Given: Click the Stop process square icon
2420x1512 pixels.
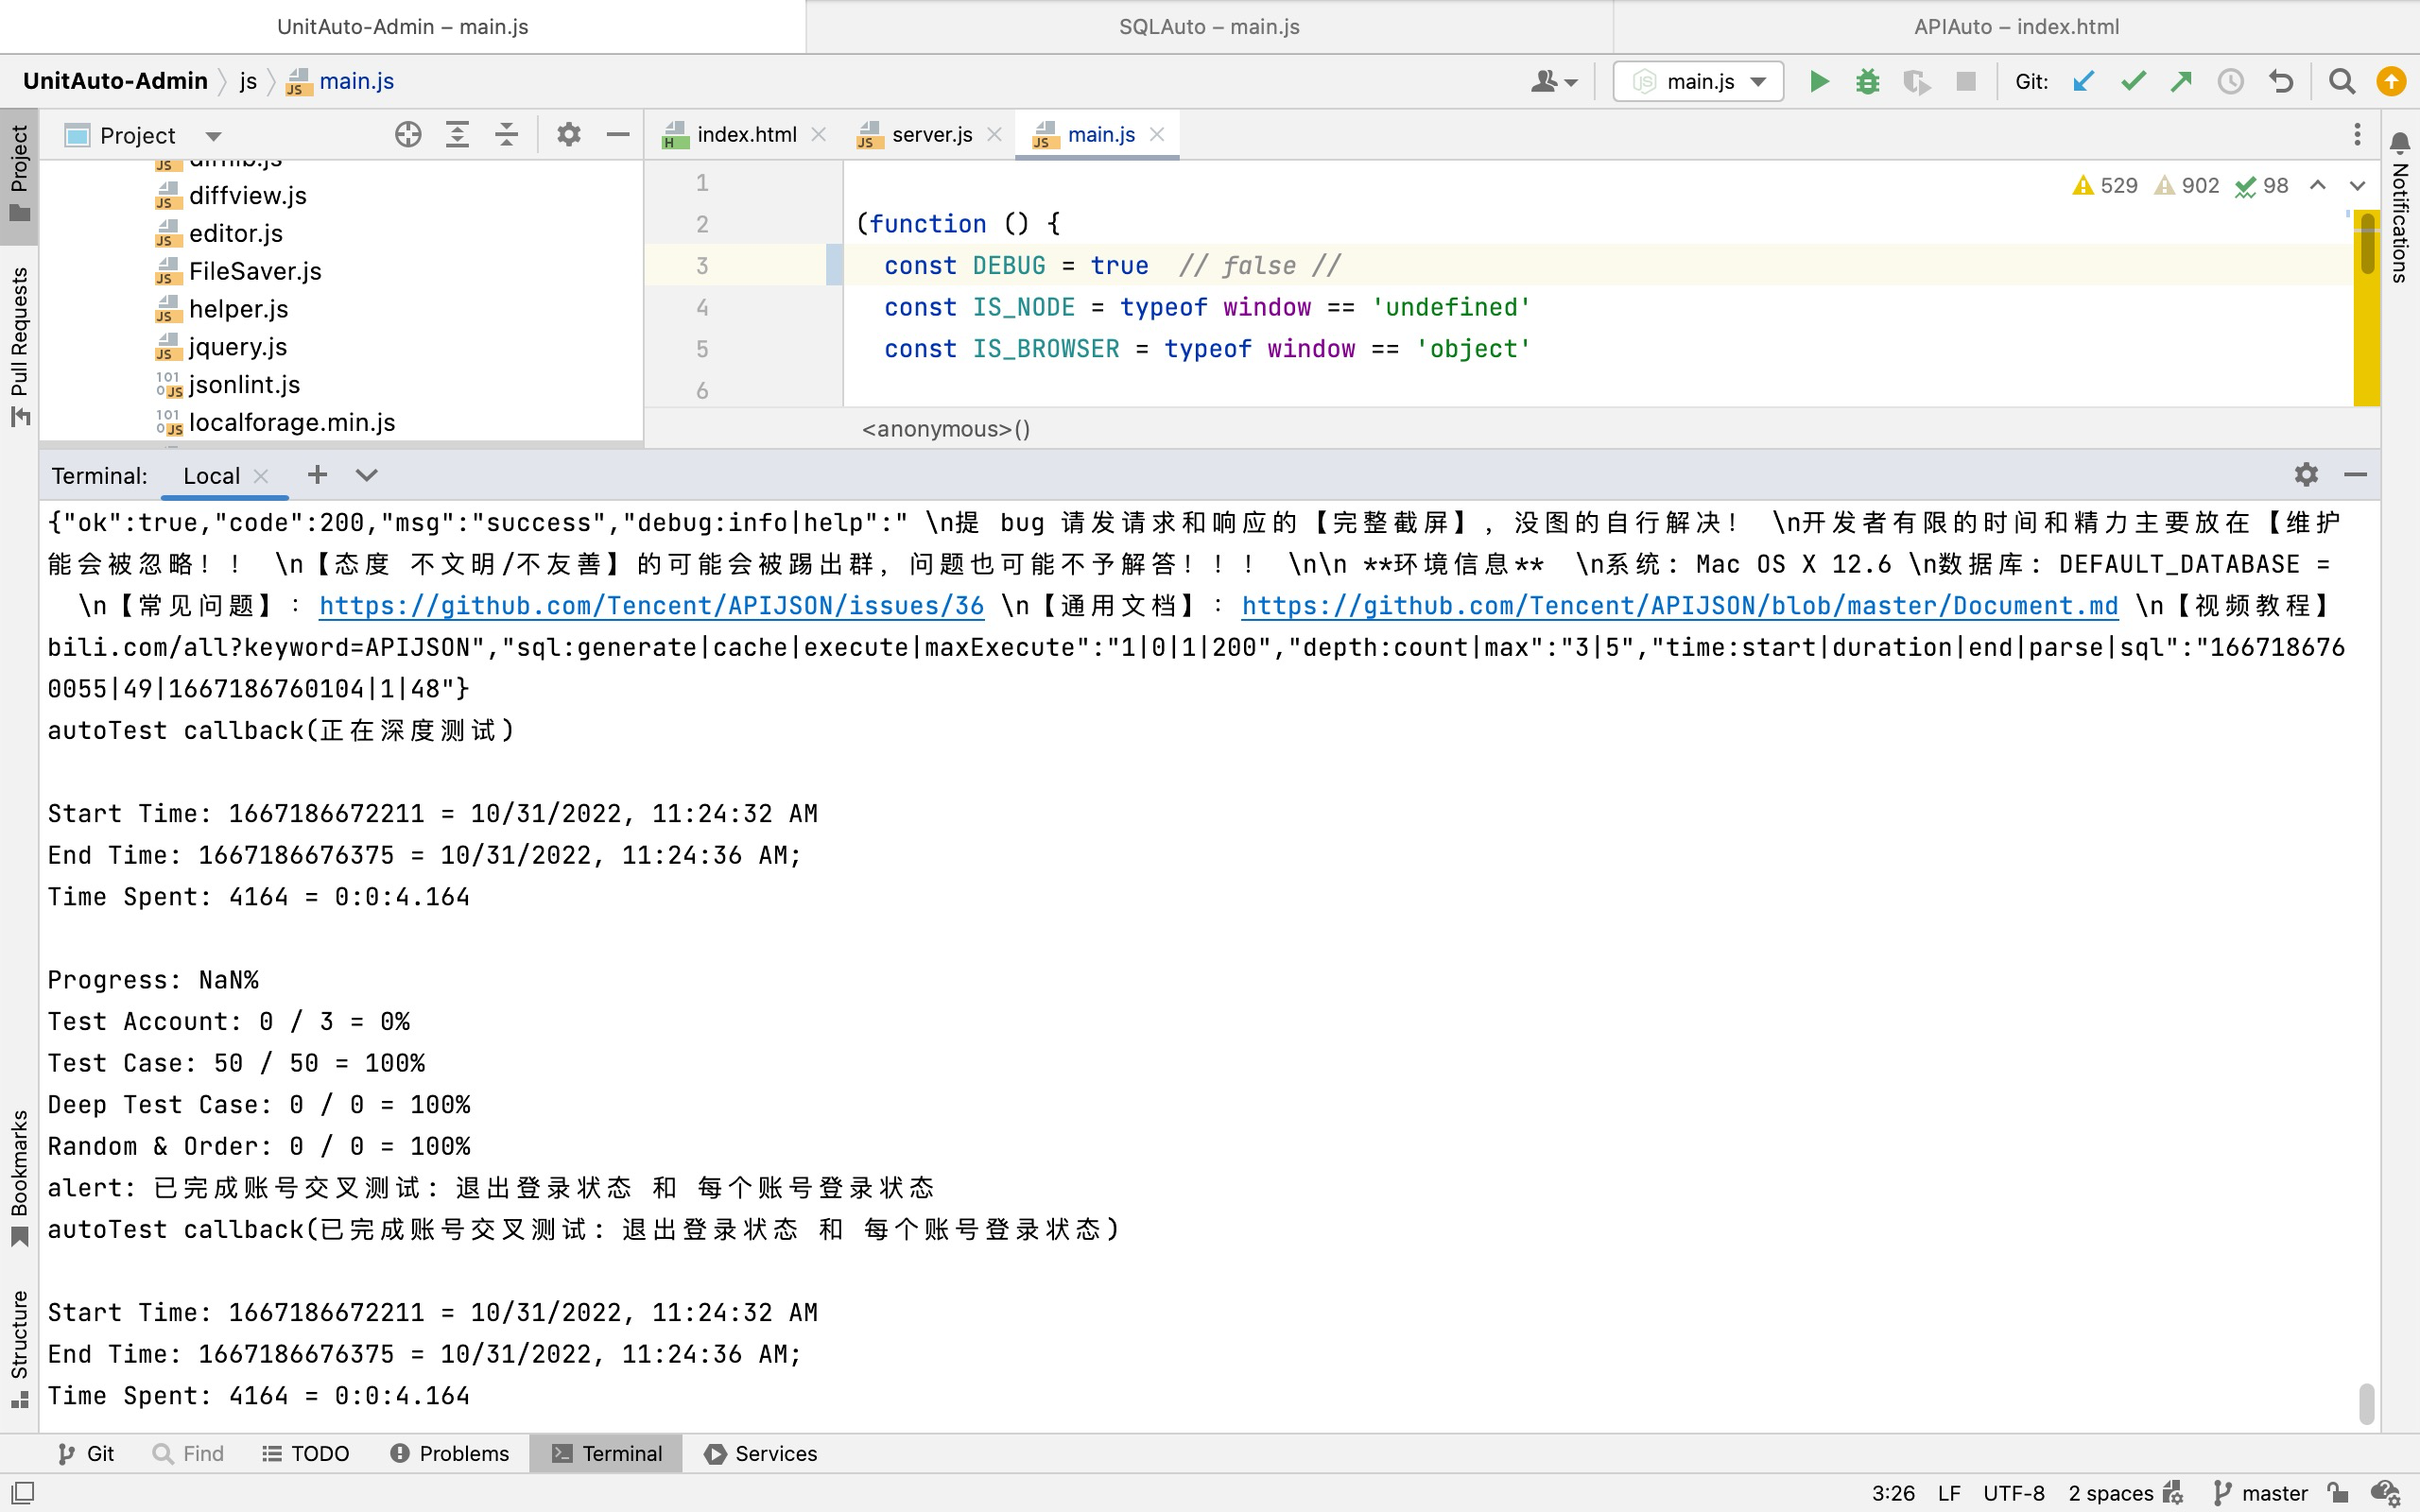Looking at the screenshot, I should tap(1965, 81).
